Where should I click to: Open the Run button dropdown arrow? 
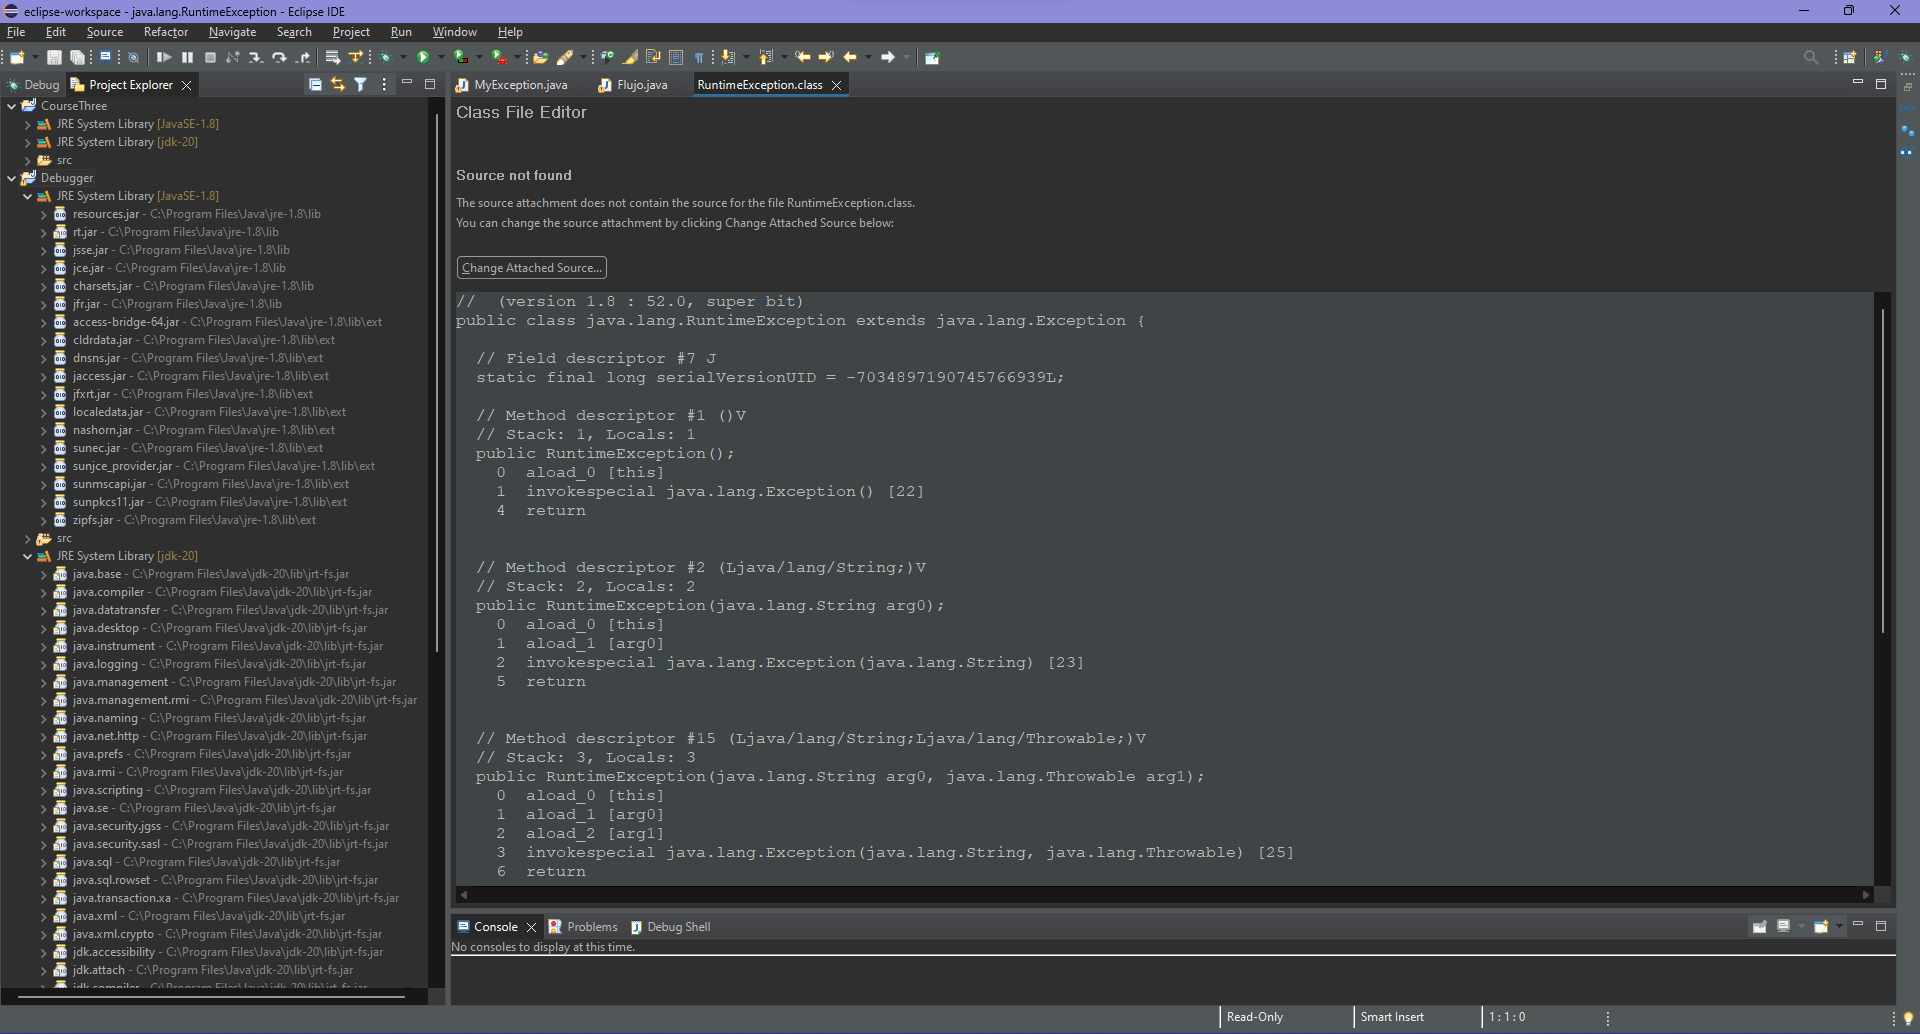(441, 57)
